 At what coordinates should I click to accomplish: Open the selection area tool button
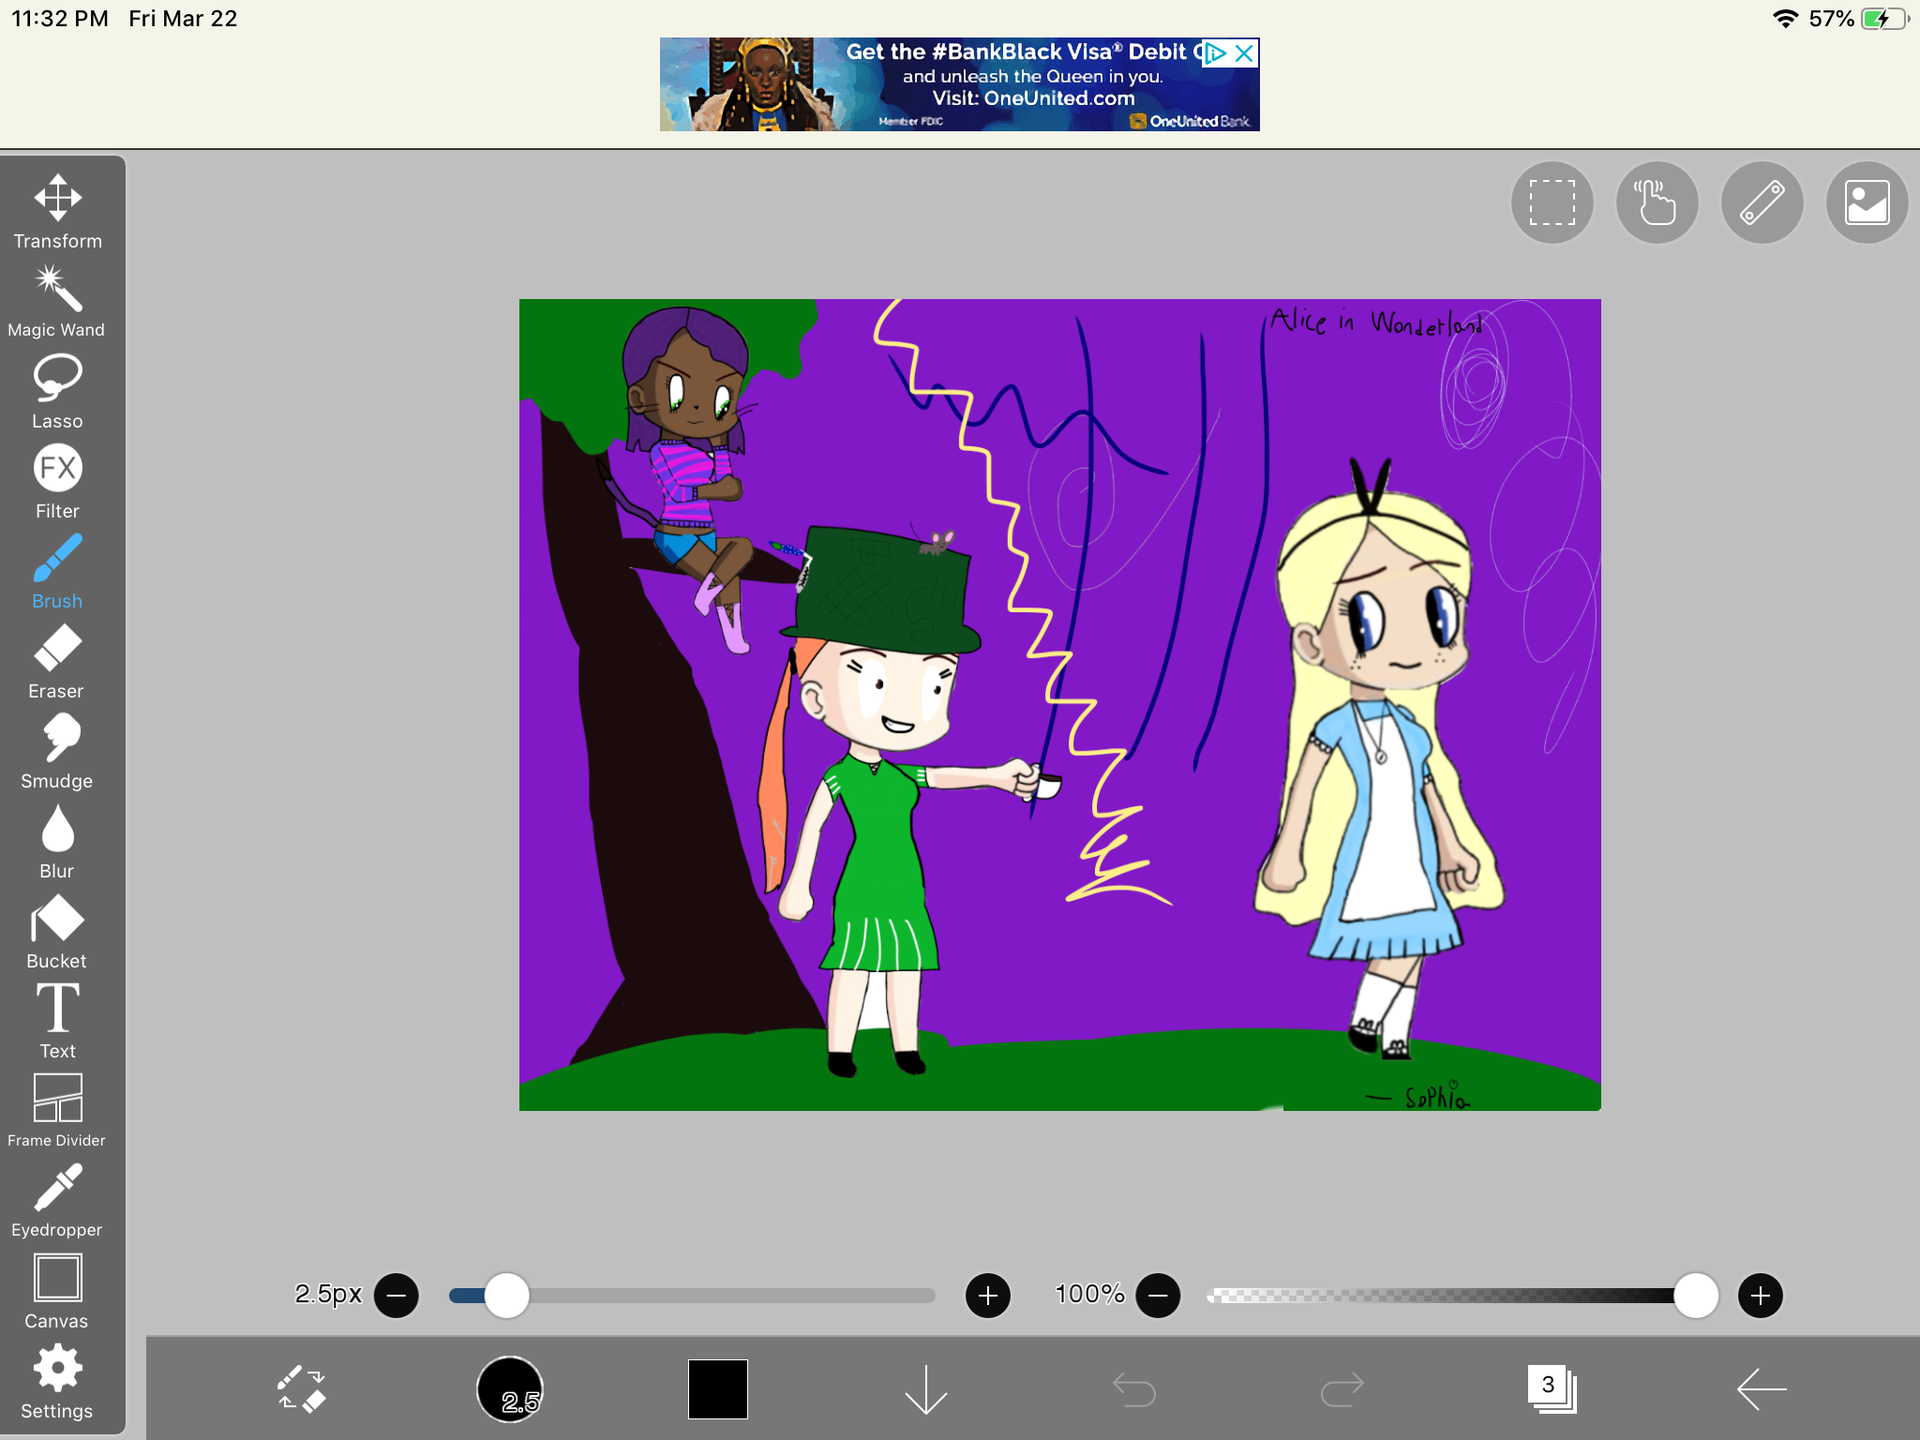point(1552,203)
